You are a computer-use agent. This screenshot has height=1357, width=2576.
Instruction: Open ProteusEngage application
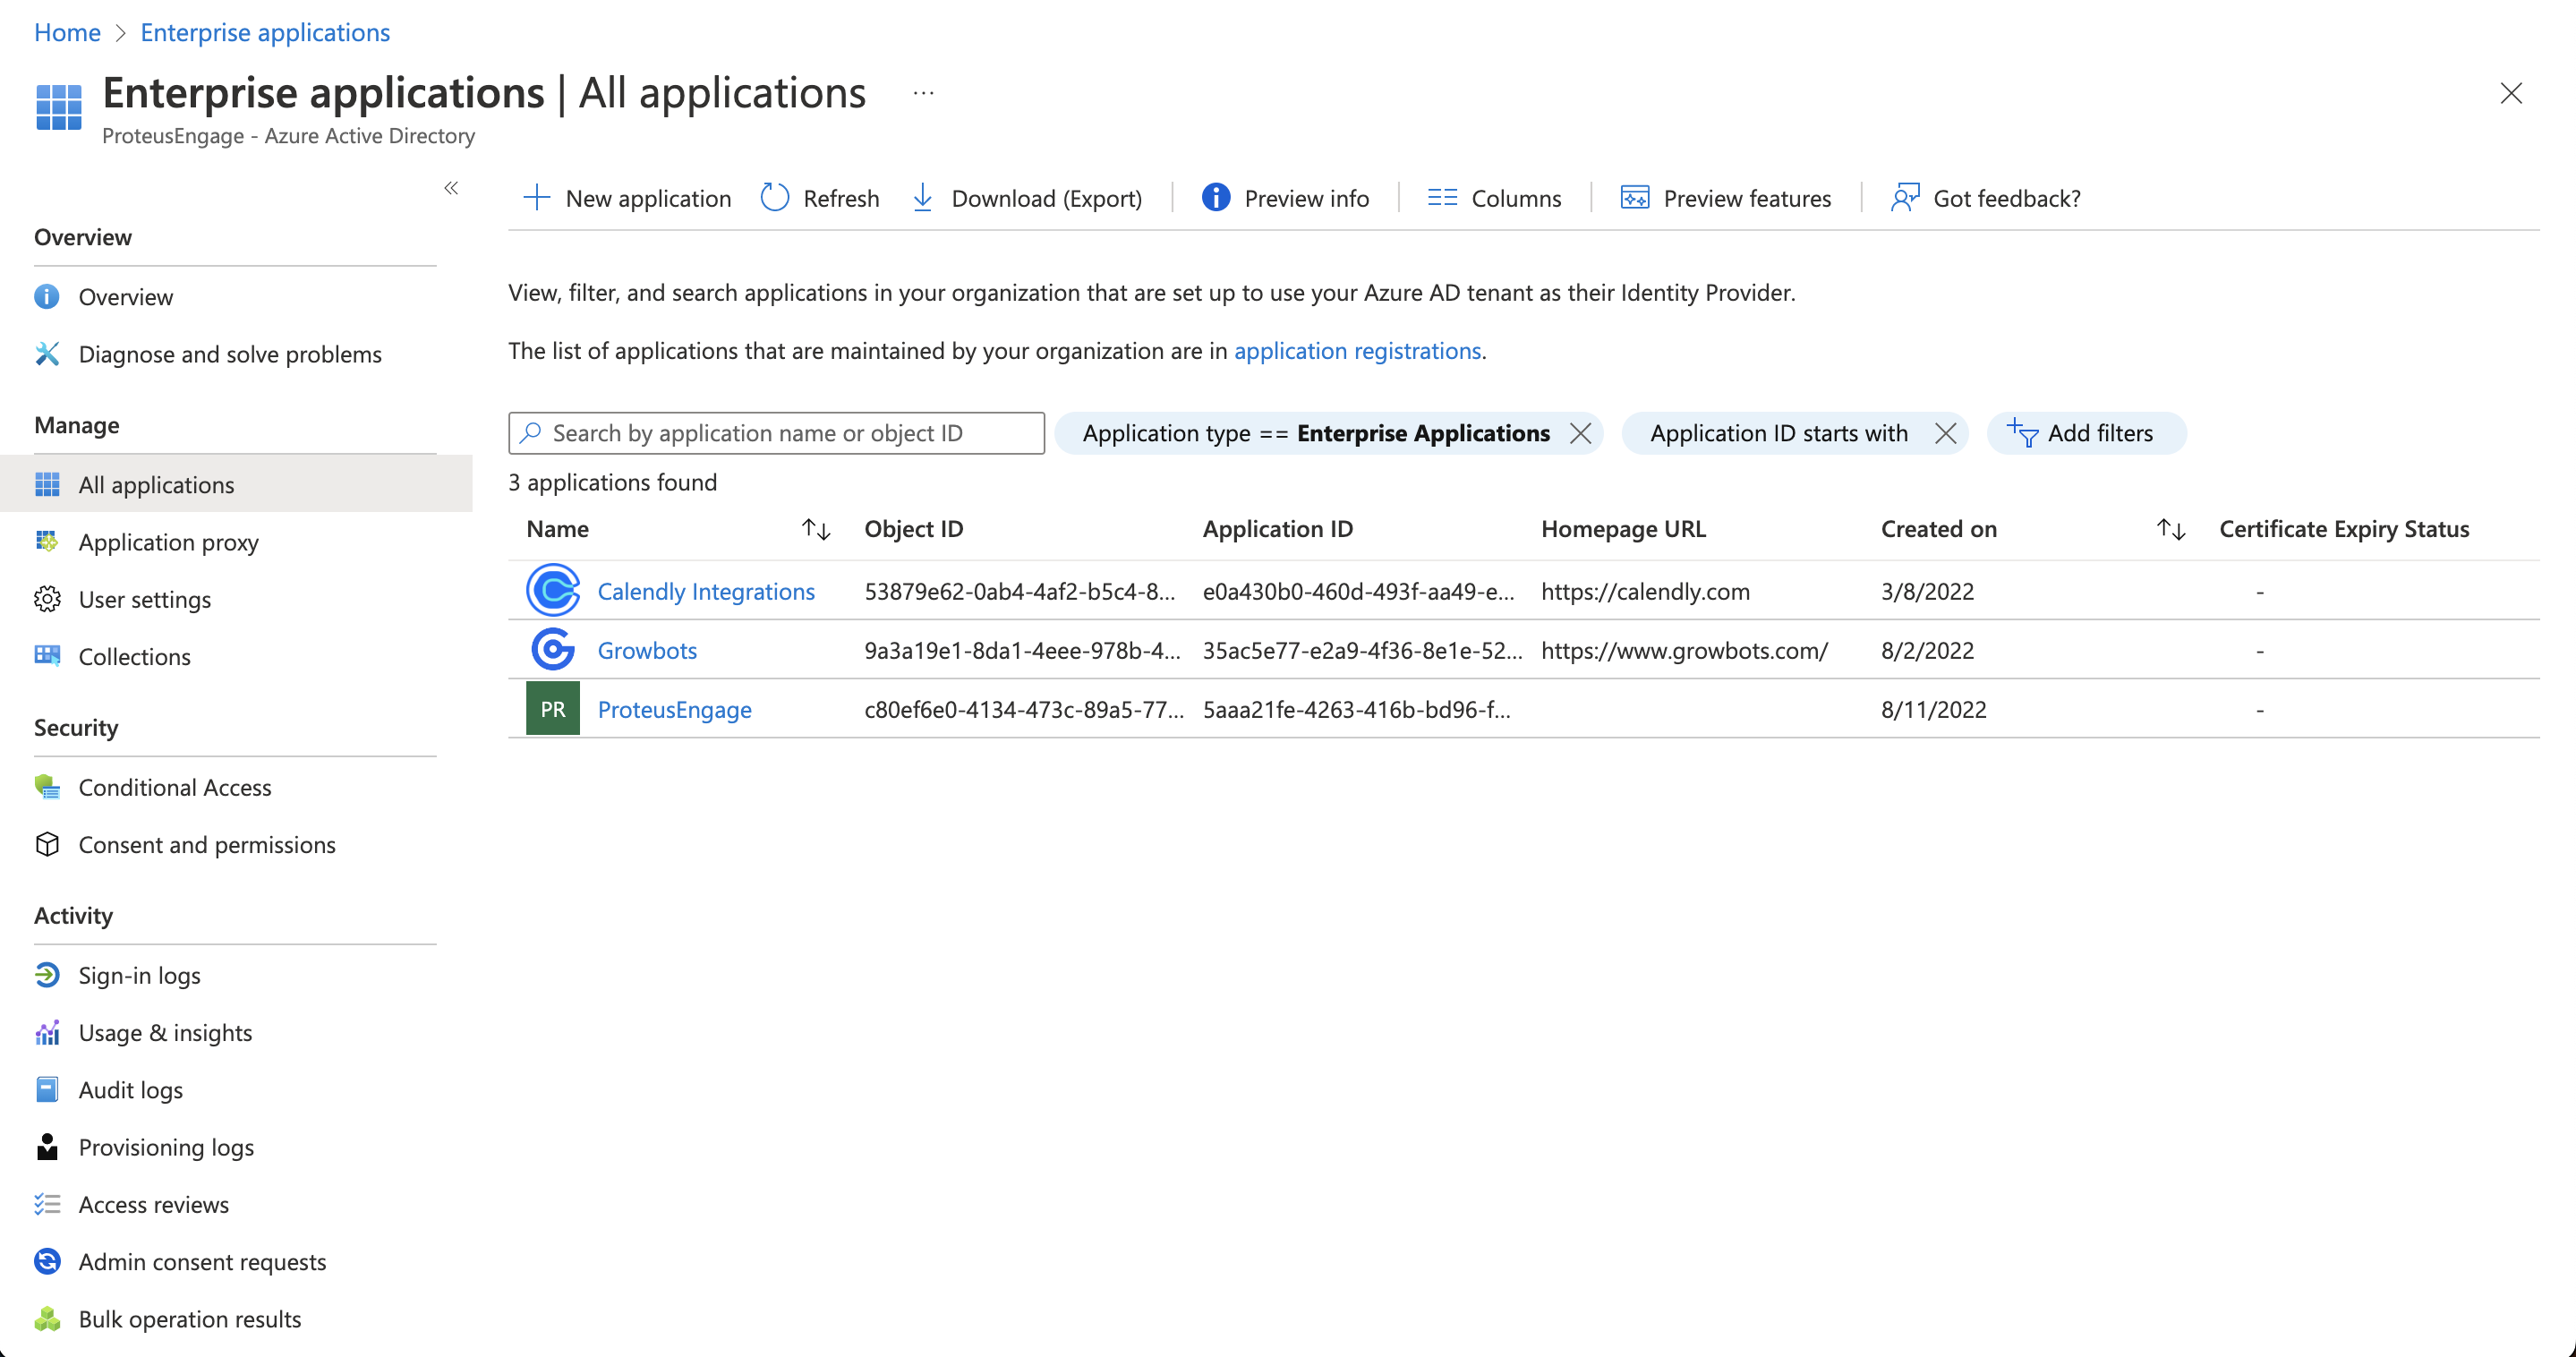(x=674, y=709)
